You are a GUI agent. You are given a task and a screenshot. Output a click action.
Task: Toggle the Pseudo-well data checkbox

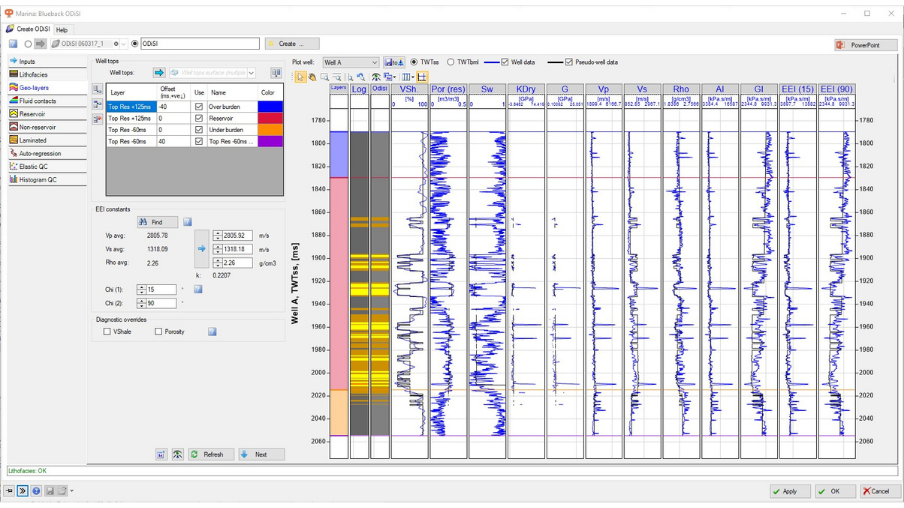coord(569,62)
